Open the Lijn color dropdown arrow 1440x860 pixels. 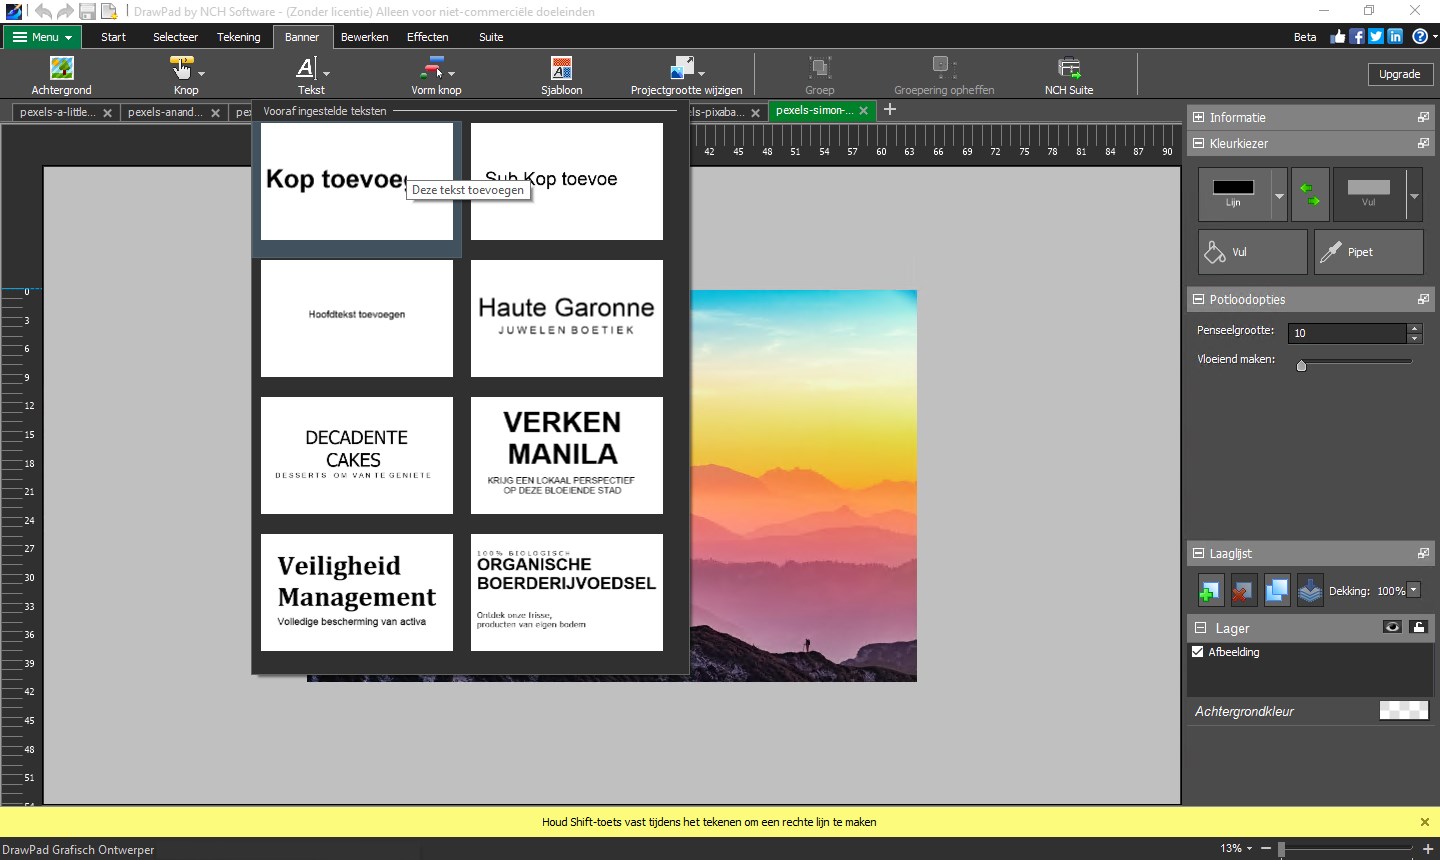[1279, 195]
